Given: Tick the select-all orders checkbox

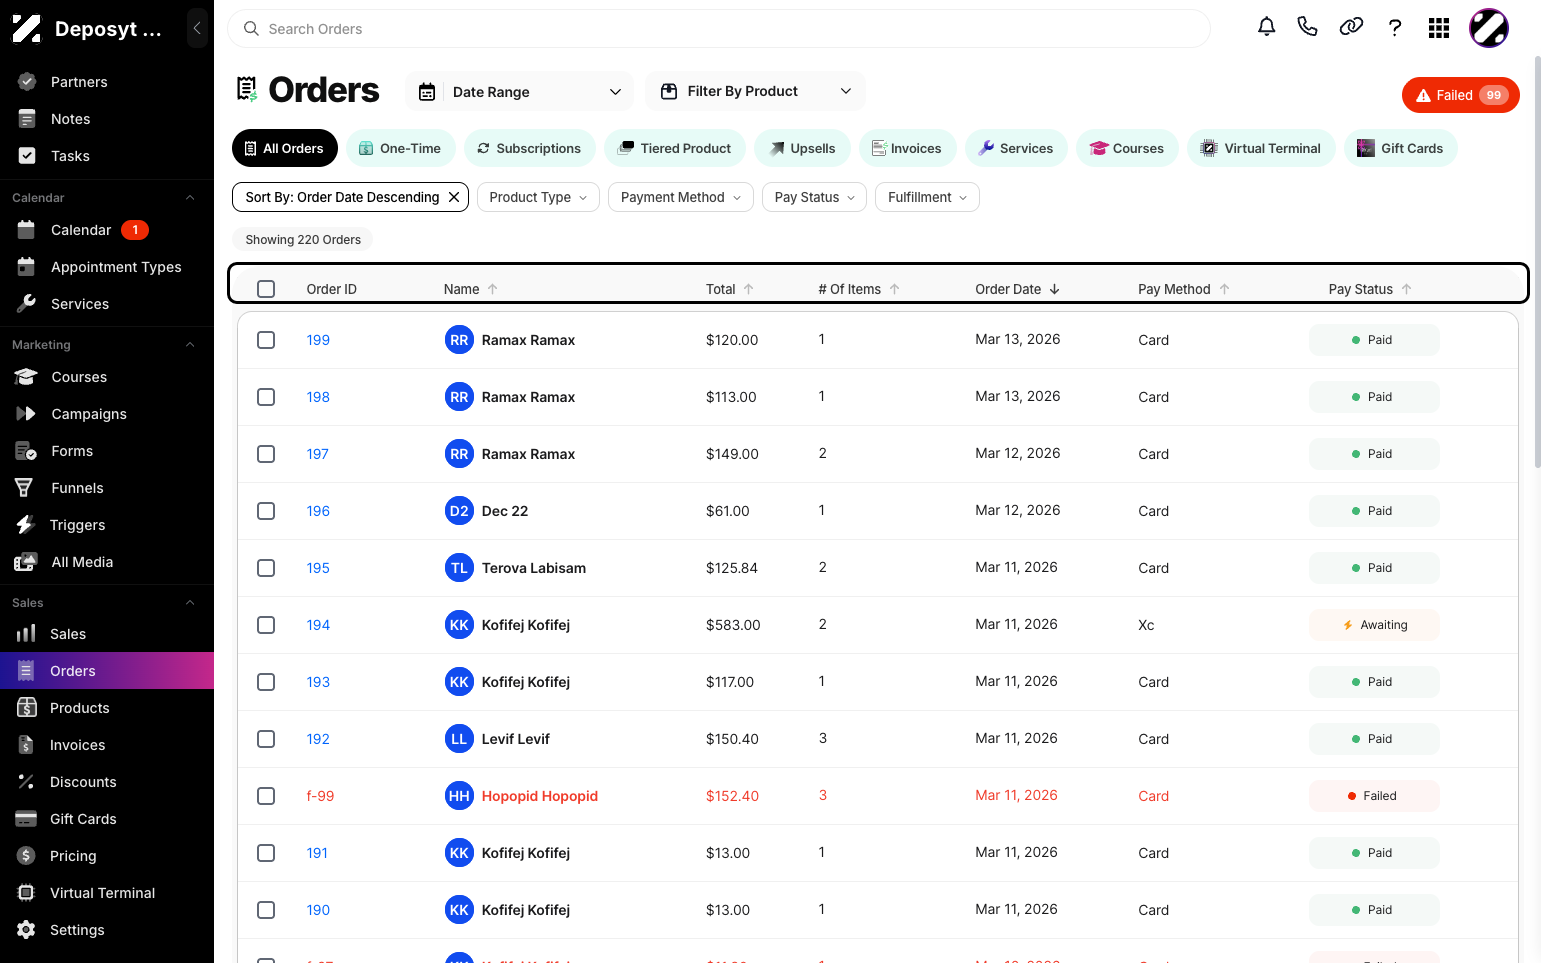Looking at the screenshot, I should pos(266,289).
